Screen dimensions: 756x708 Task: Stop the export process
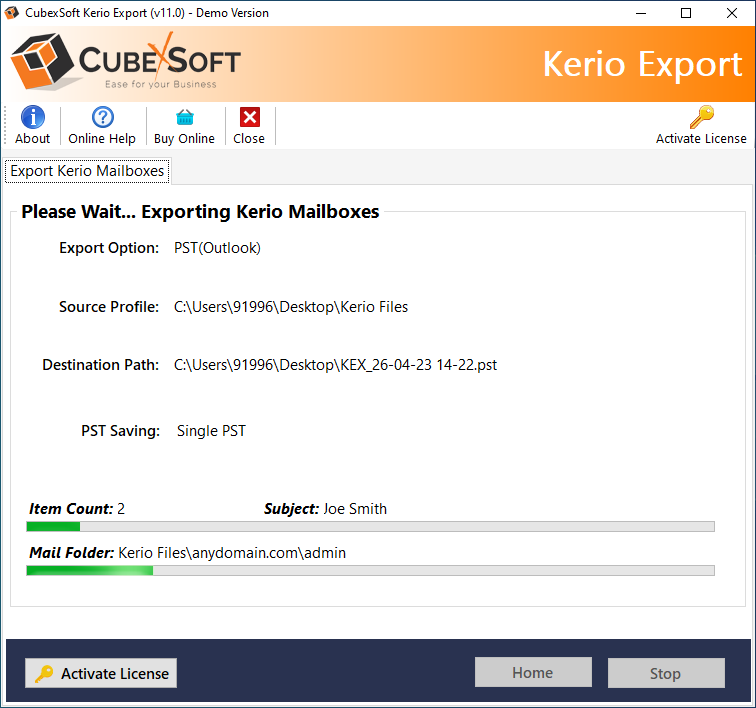(x=666, y=673)
